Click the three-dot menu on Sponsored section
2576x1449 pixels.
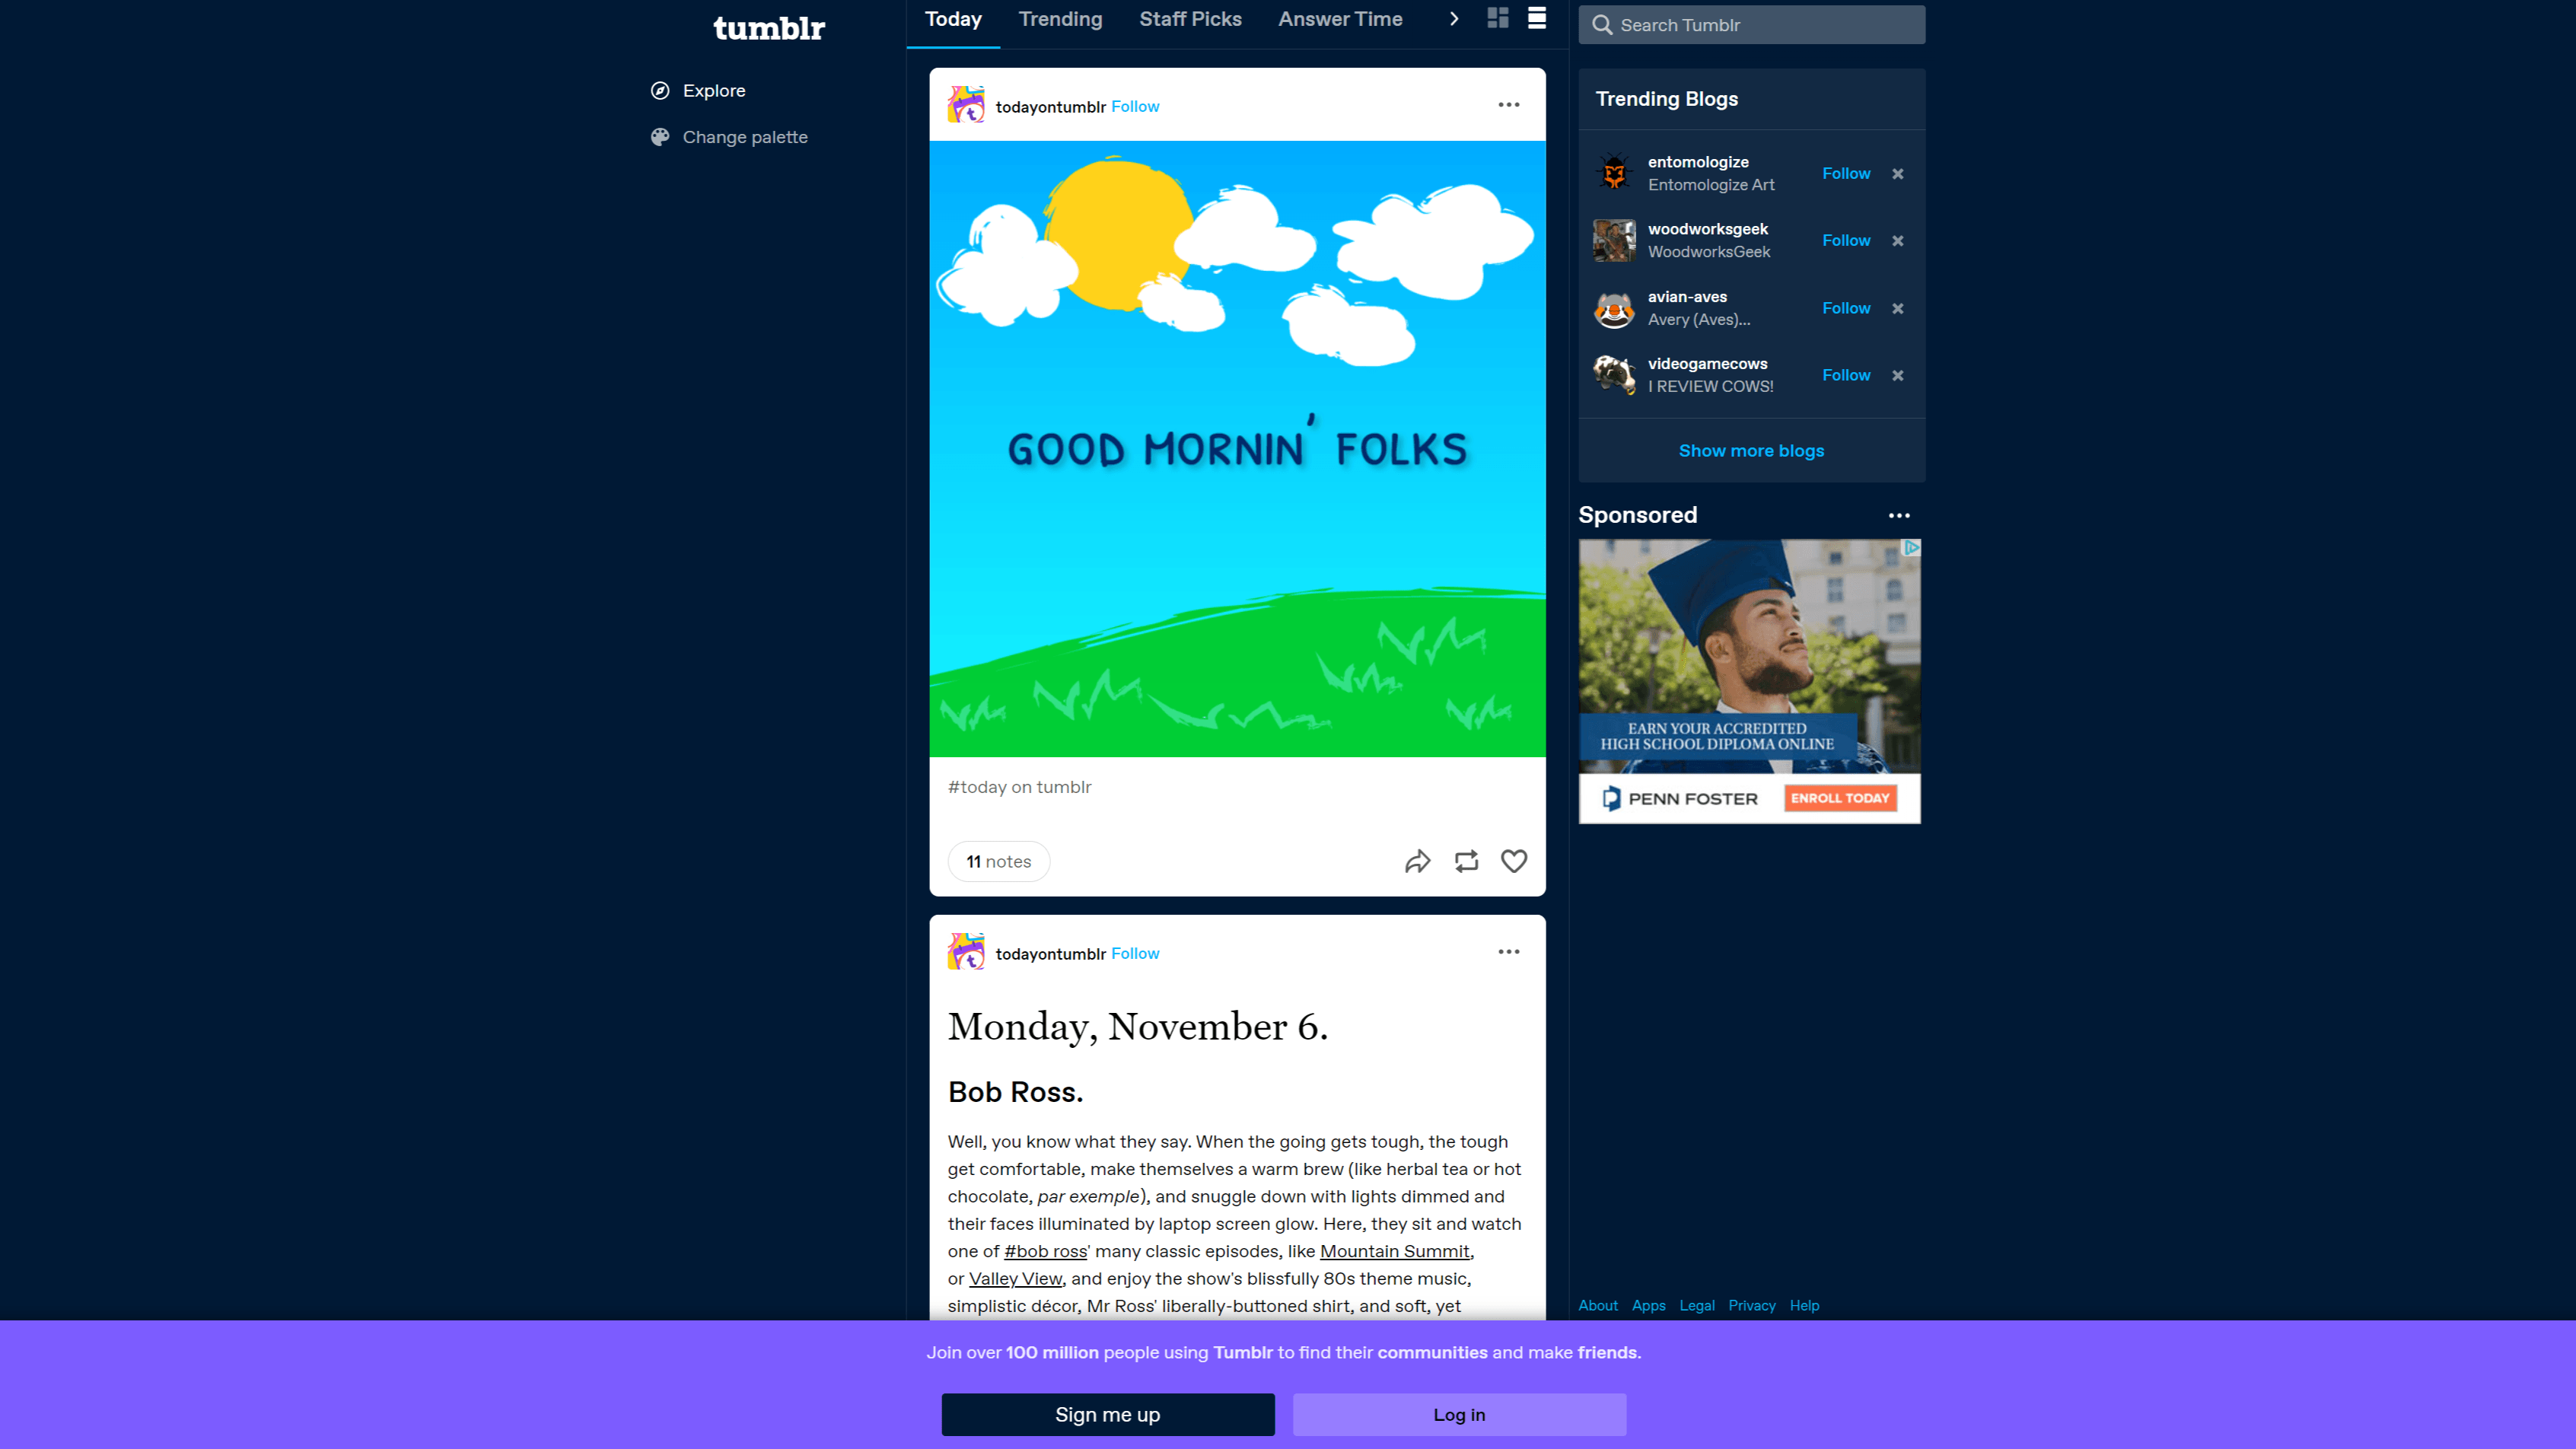coord(1899,515)
